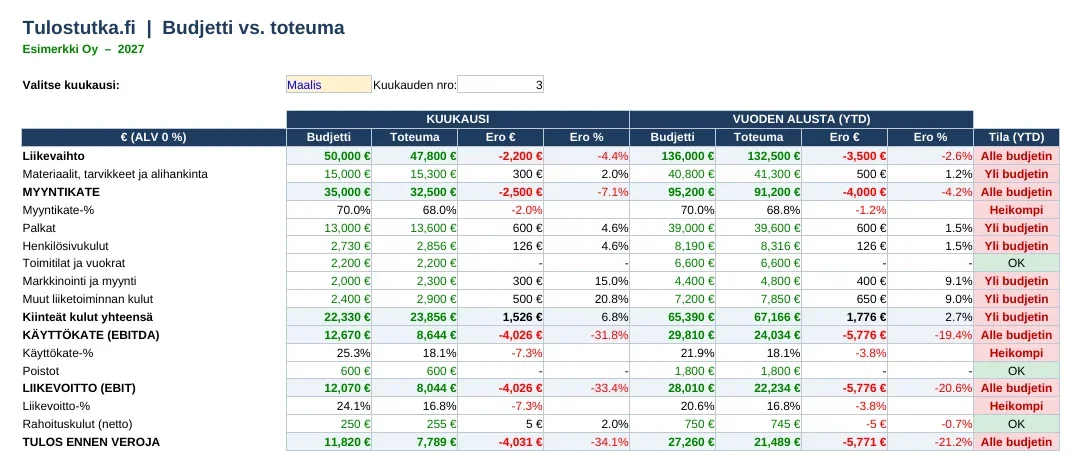This screenshot has height=460, width=1080.
Task: Click Henkilösivukulut monthly actual 2,856 €
Action: [x=415, y=245]
